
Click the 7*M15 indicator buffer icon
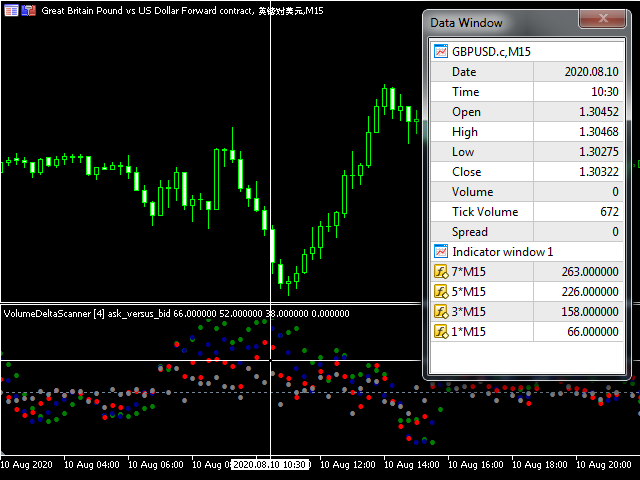point(440,272)
